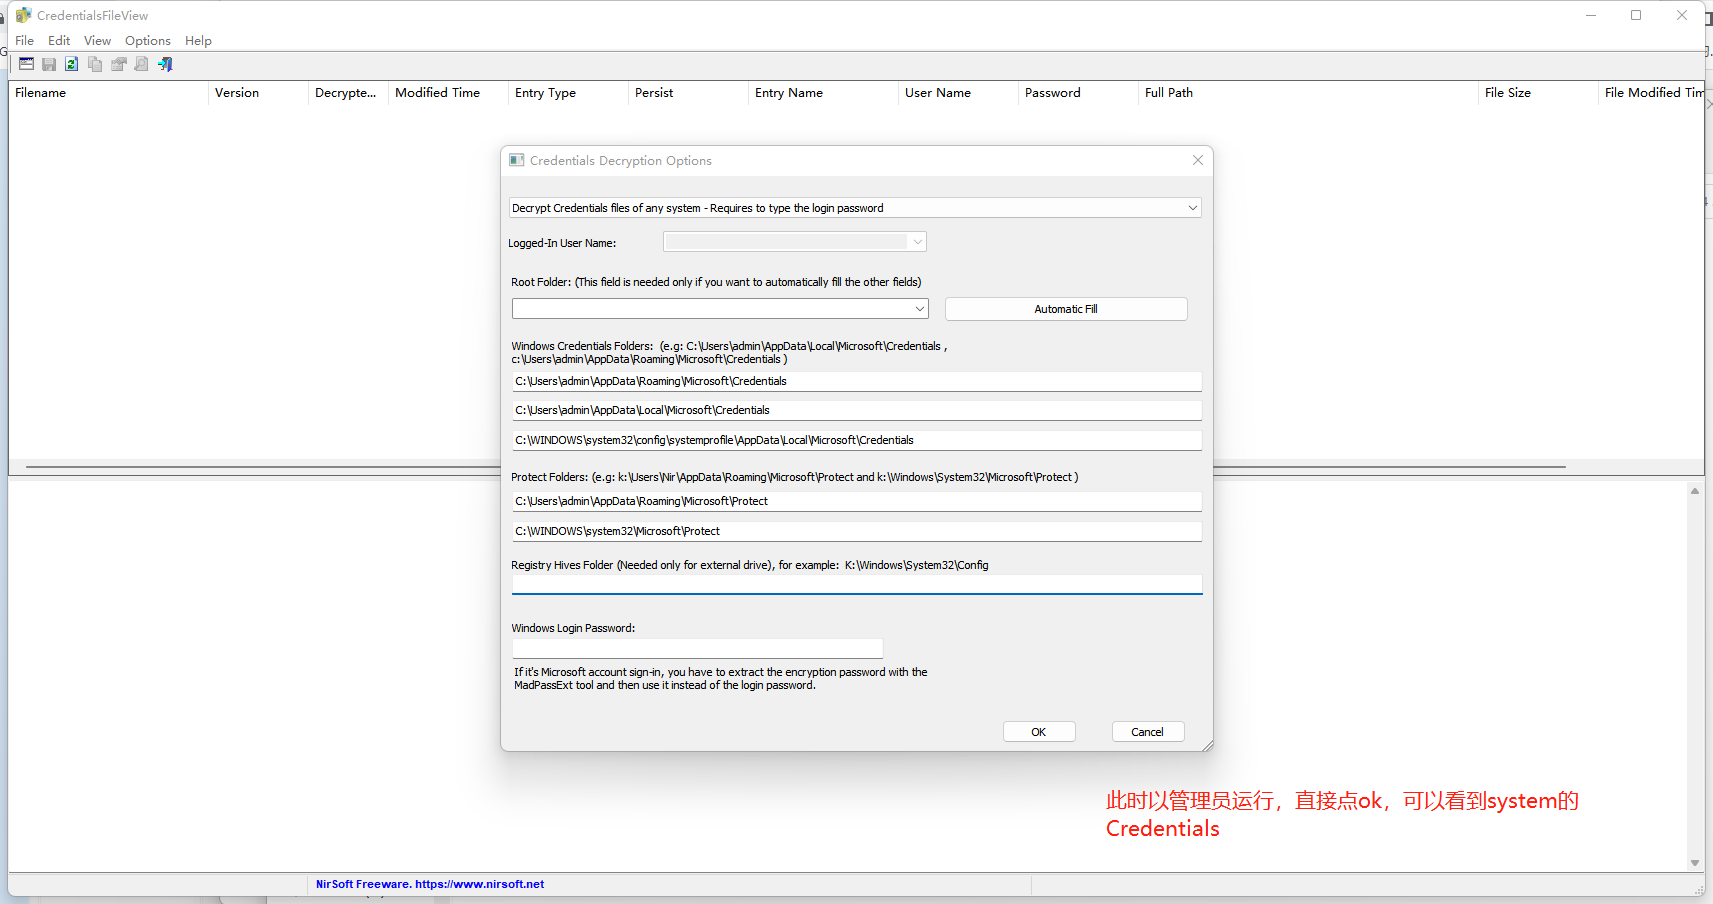
Task: Click the Save floppy disk toolbar icon
Action: pyautogui.click(x=49, y=64)
